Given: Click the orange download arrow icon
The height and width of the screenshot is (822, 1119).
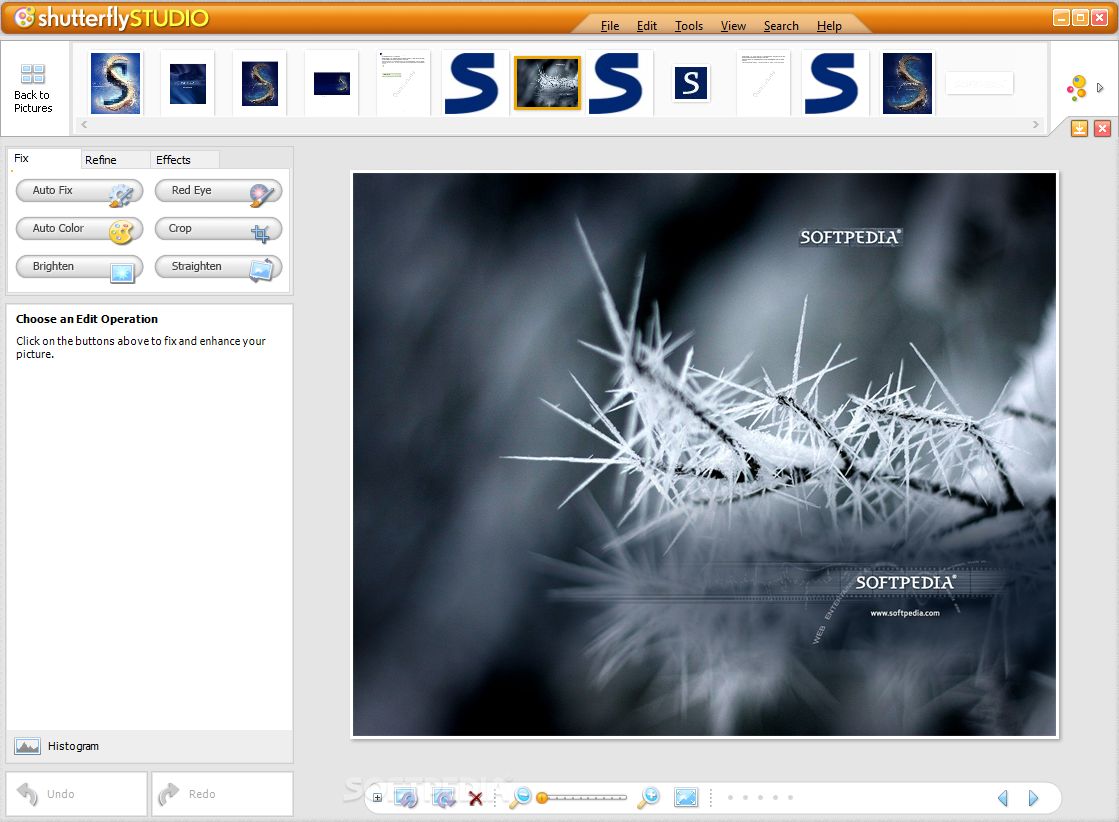Looking at the screenshot, I should coord(1079,128).
